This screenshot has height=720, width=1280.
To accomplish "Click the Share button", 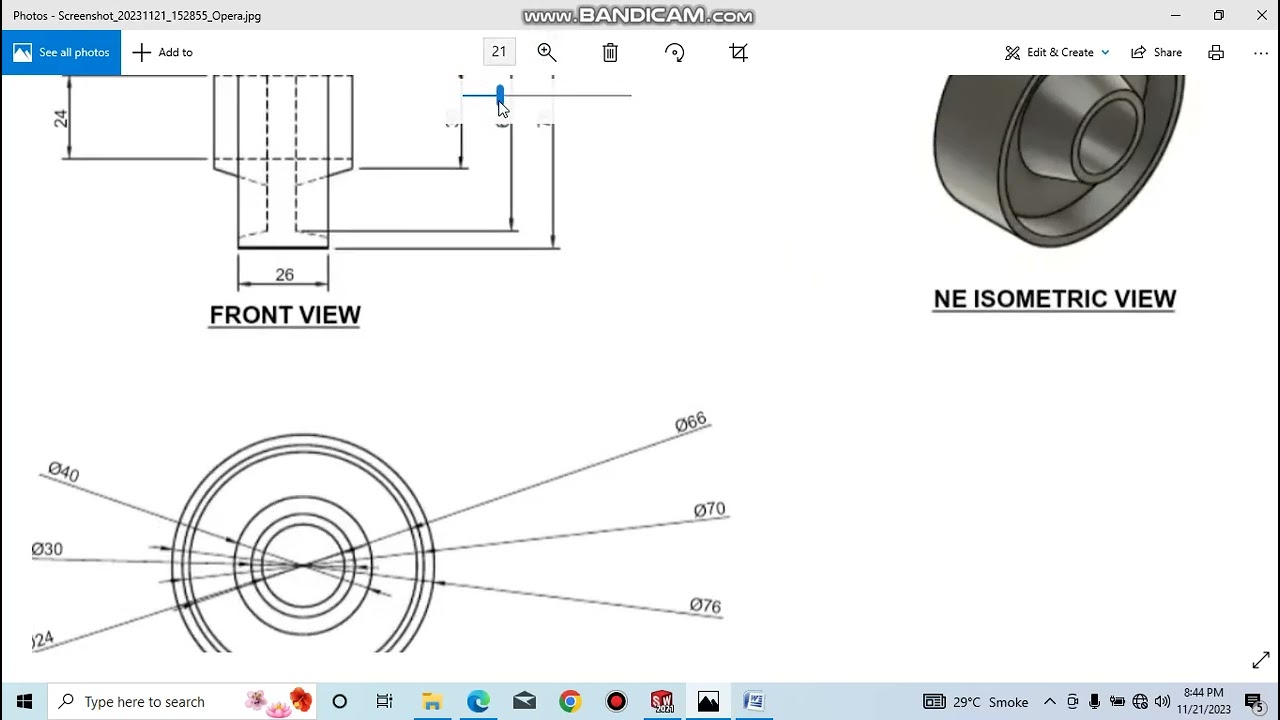I will tap(1156, 52).
